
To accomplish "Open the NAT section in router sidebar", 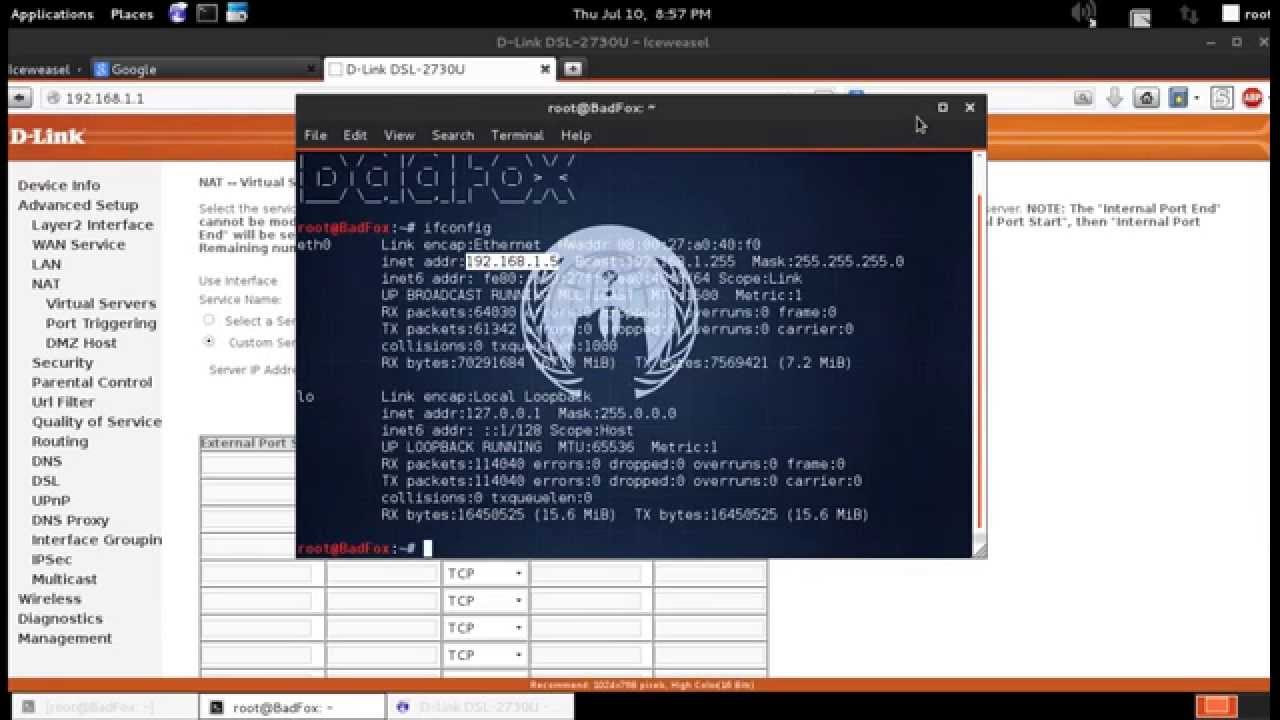I will (x=46, y=284).
